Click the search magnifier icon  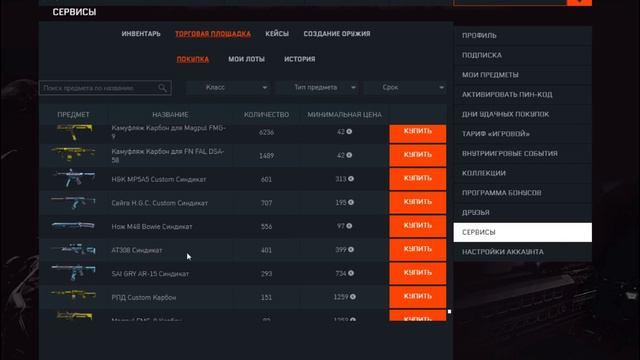[x=162, y=88]
